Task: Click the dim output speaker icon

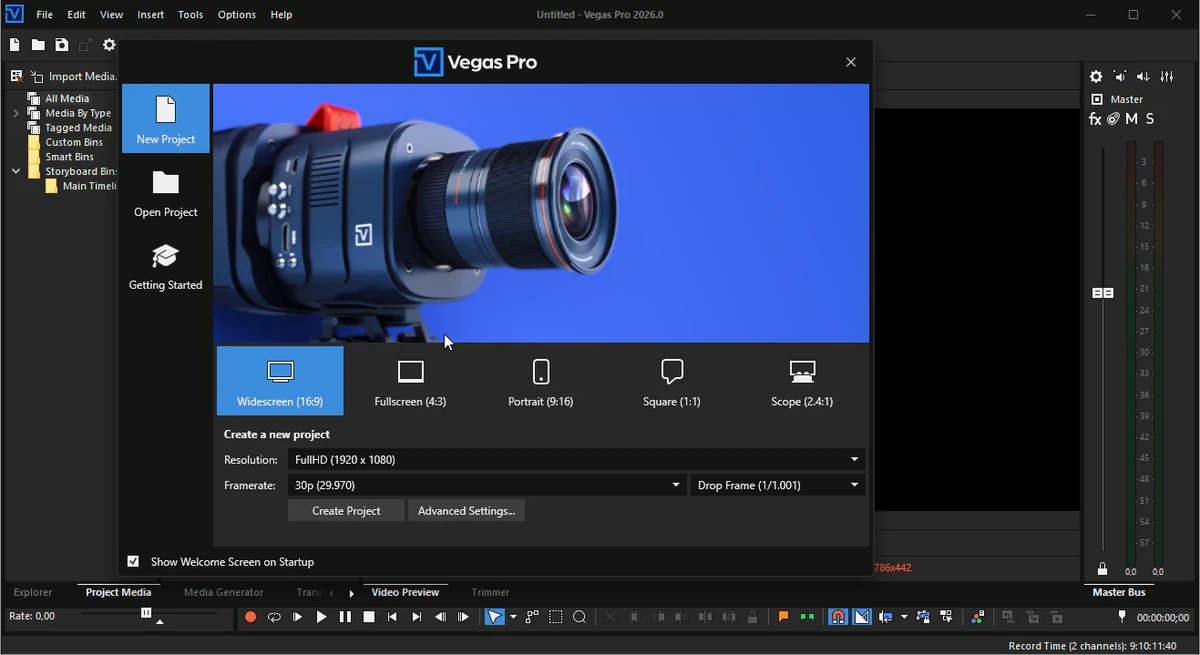Action: [1120, 77]
